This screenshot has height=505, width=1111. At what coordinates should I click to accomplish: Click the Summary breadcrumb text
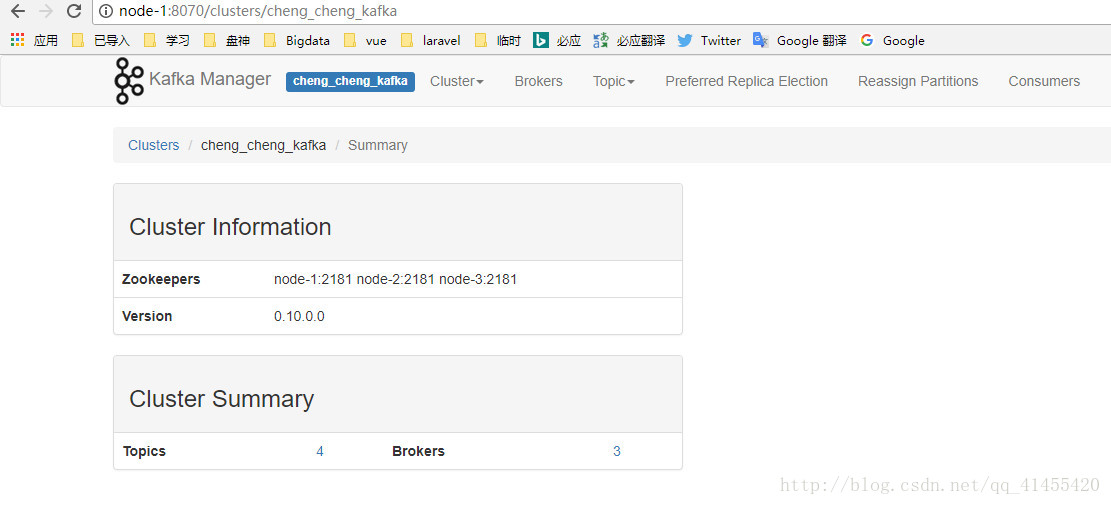click(x=378, y=145)
